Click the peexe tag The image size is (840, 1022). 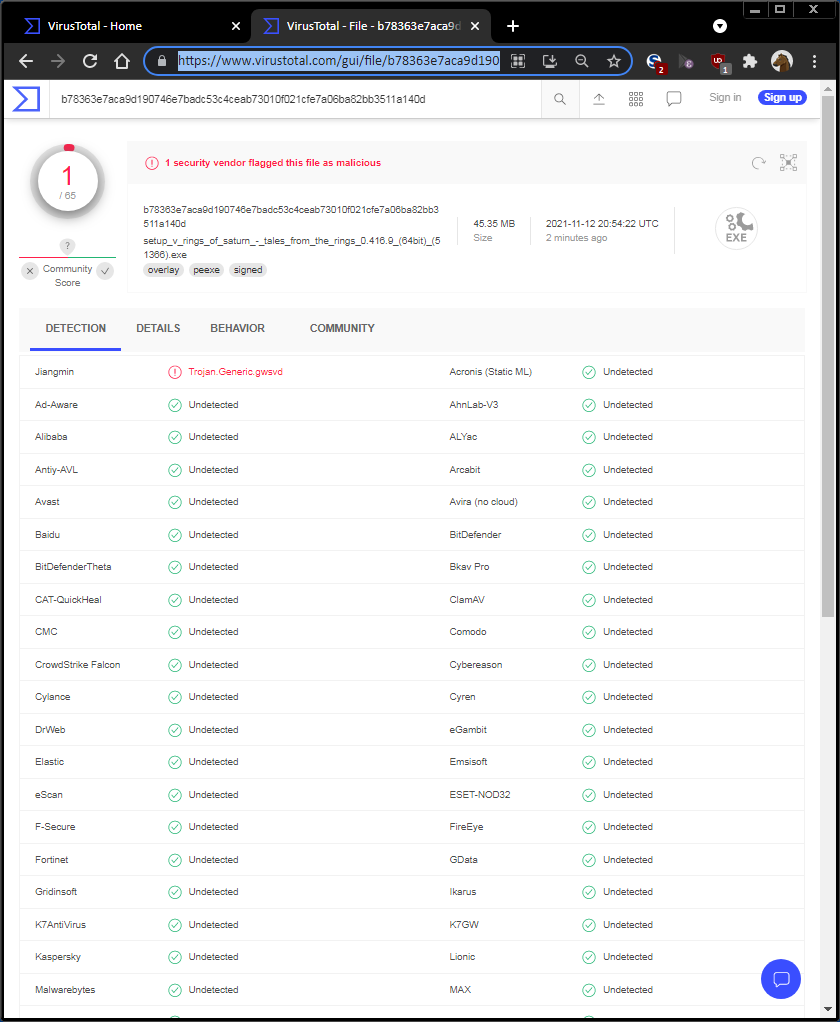[207, 270]
